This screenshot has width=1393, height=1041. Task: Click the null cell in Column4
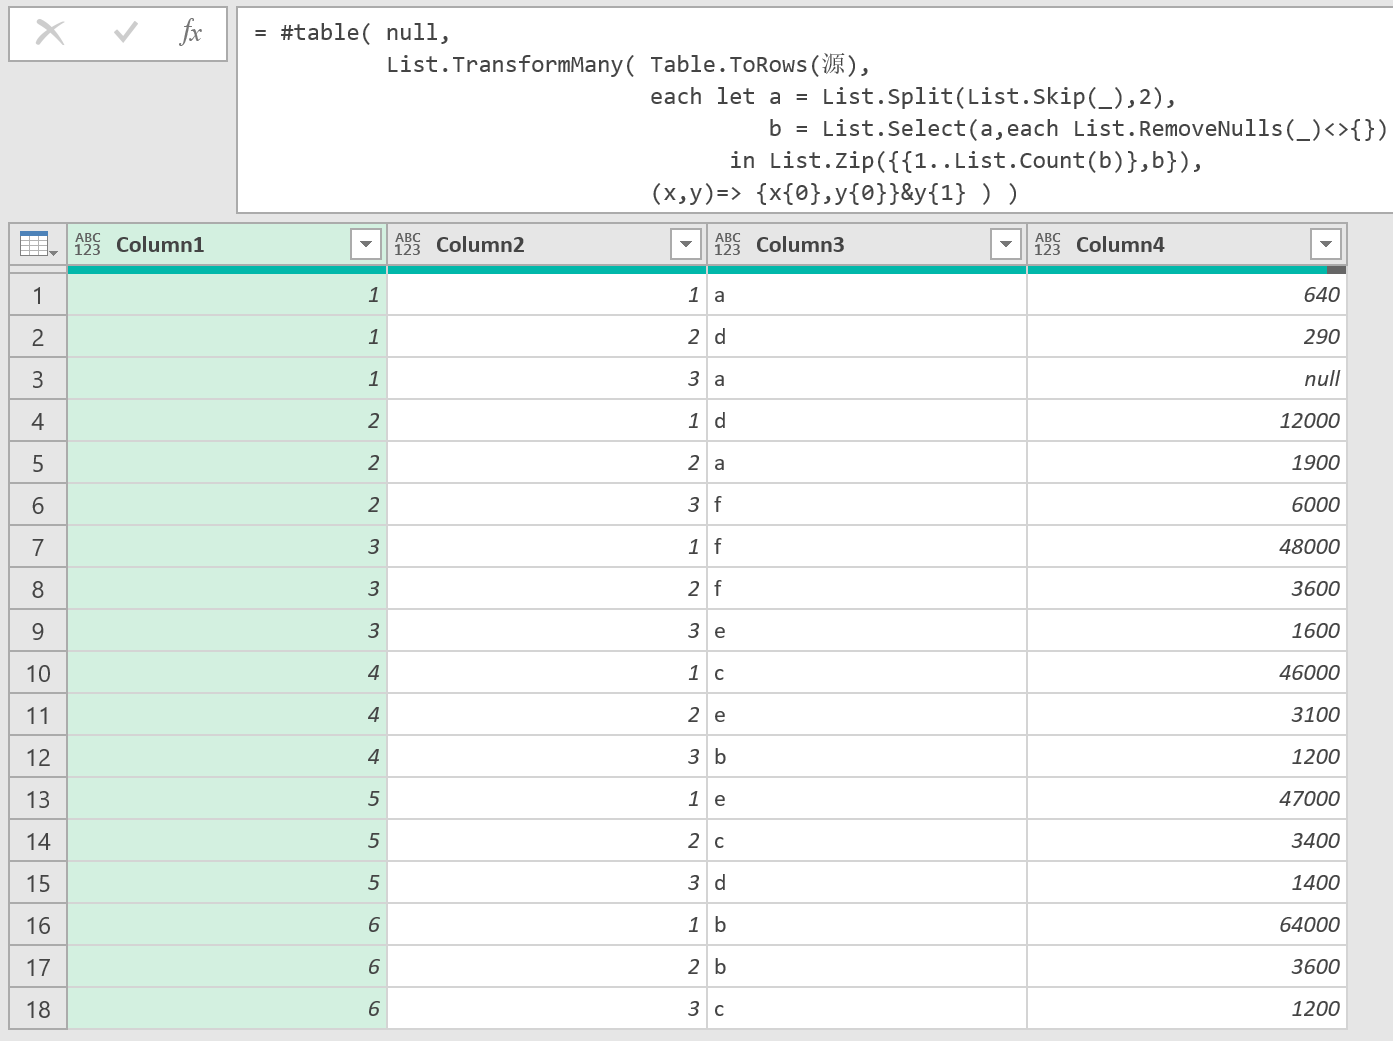tap(1186, 379)
